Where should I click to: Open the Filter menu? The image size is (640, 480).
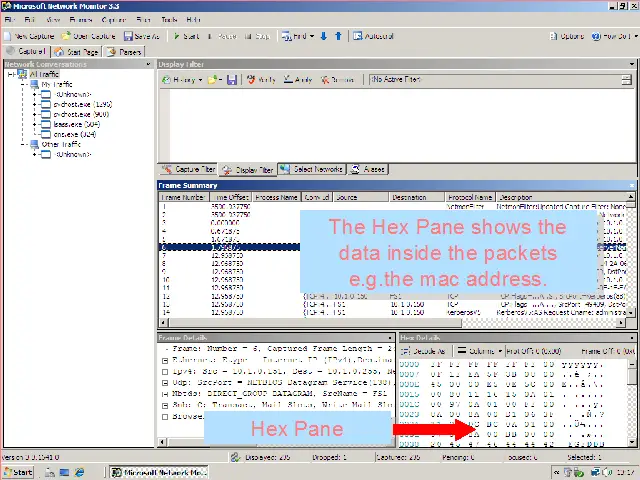click(x=143, y=20)
